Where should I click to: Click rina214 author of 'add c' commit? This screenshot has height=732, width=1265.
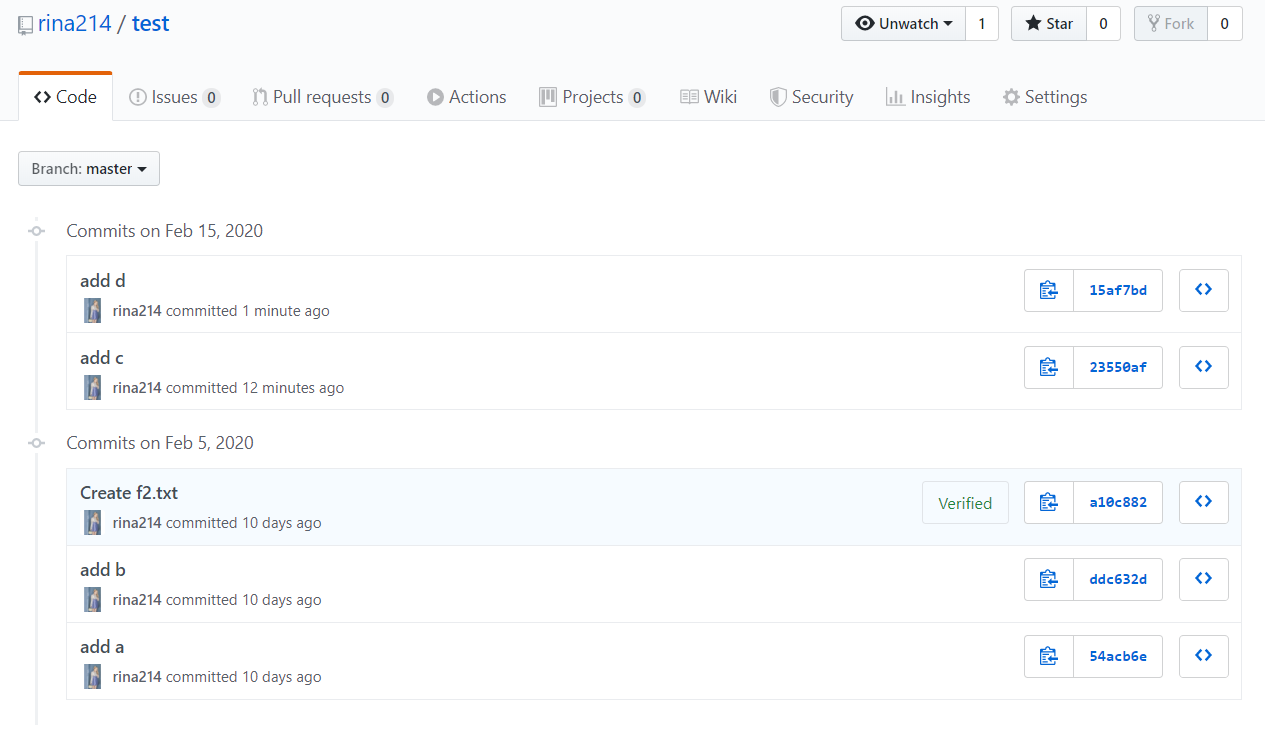pos(137,388)
